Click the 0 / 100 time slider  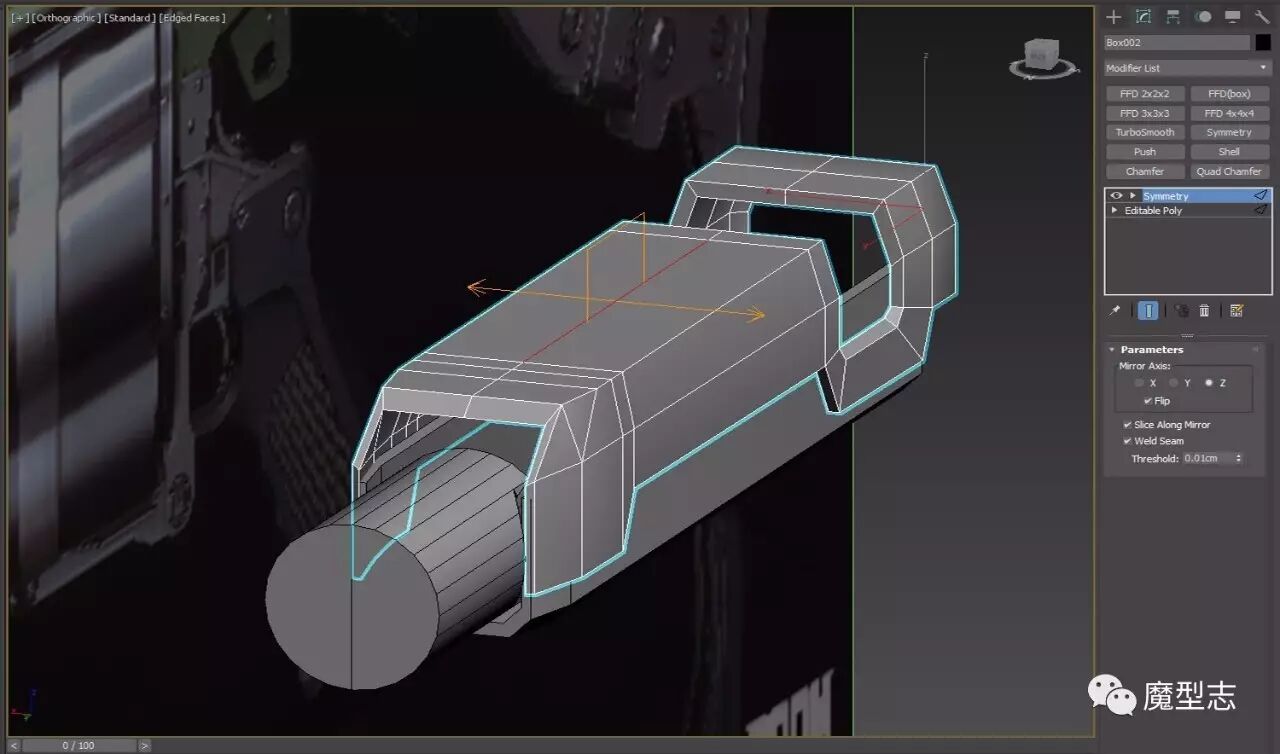pos(79,745)
